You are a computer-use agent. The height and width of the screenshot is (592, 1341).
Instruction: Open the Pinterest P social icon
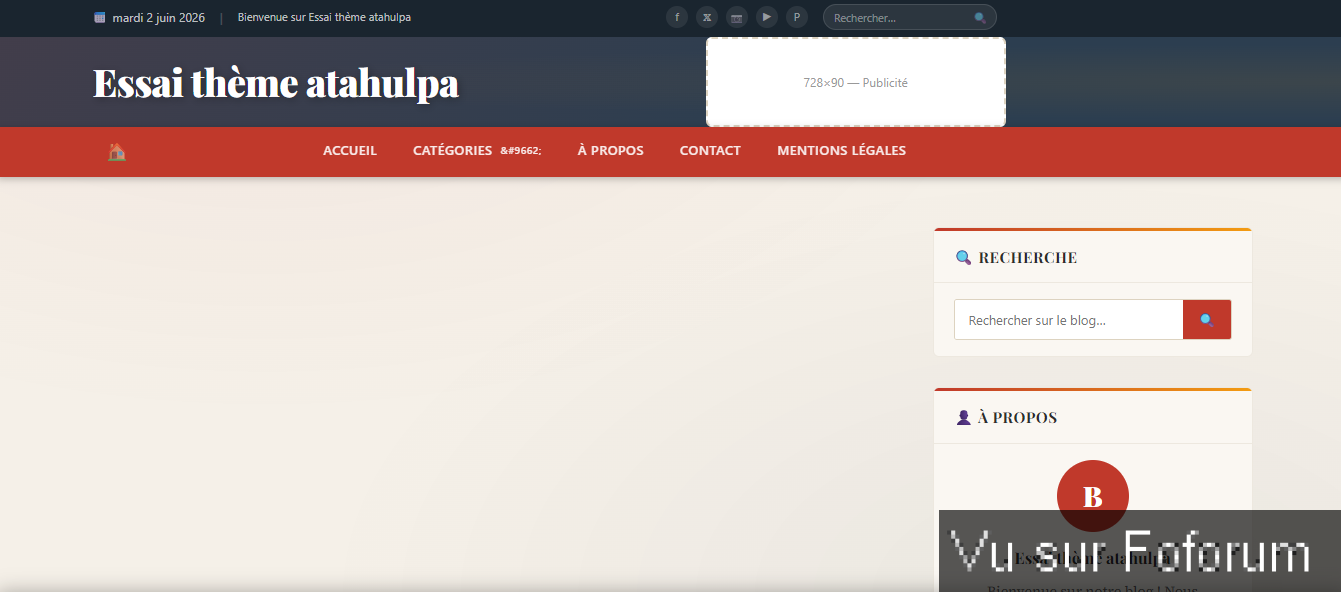click(x=797, y=17)
